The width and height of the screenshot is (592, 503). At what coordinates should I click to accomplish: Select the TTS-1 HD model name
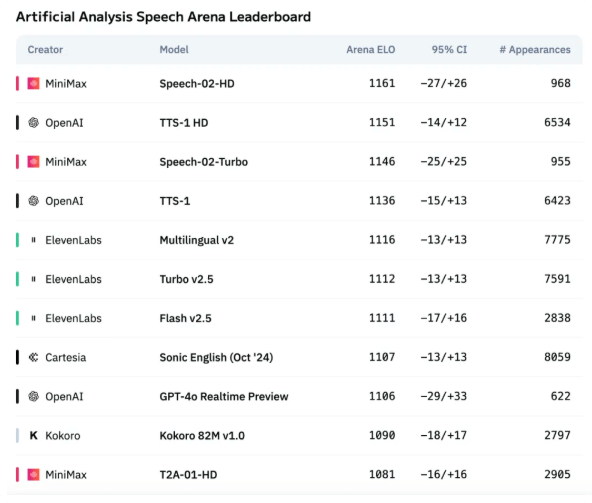[x=184, y=123]
